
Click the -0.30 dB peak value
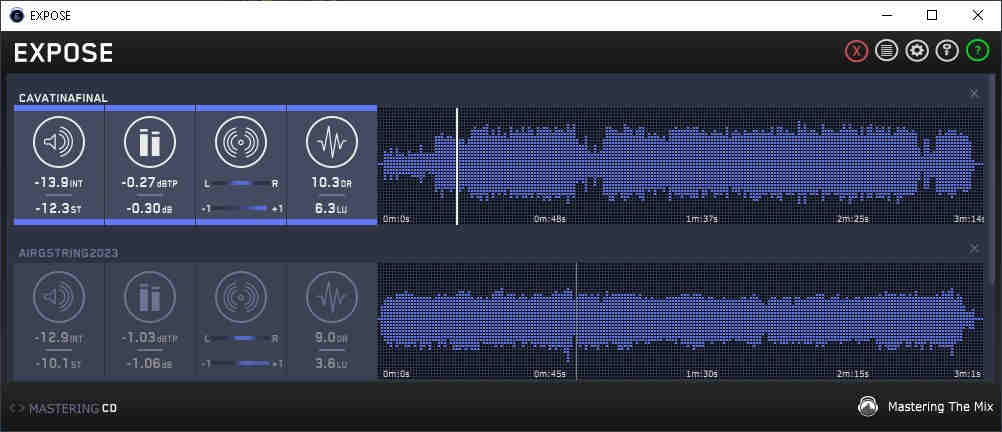[x=150, y=208]
